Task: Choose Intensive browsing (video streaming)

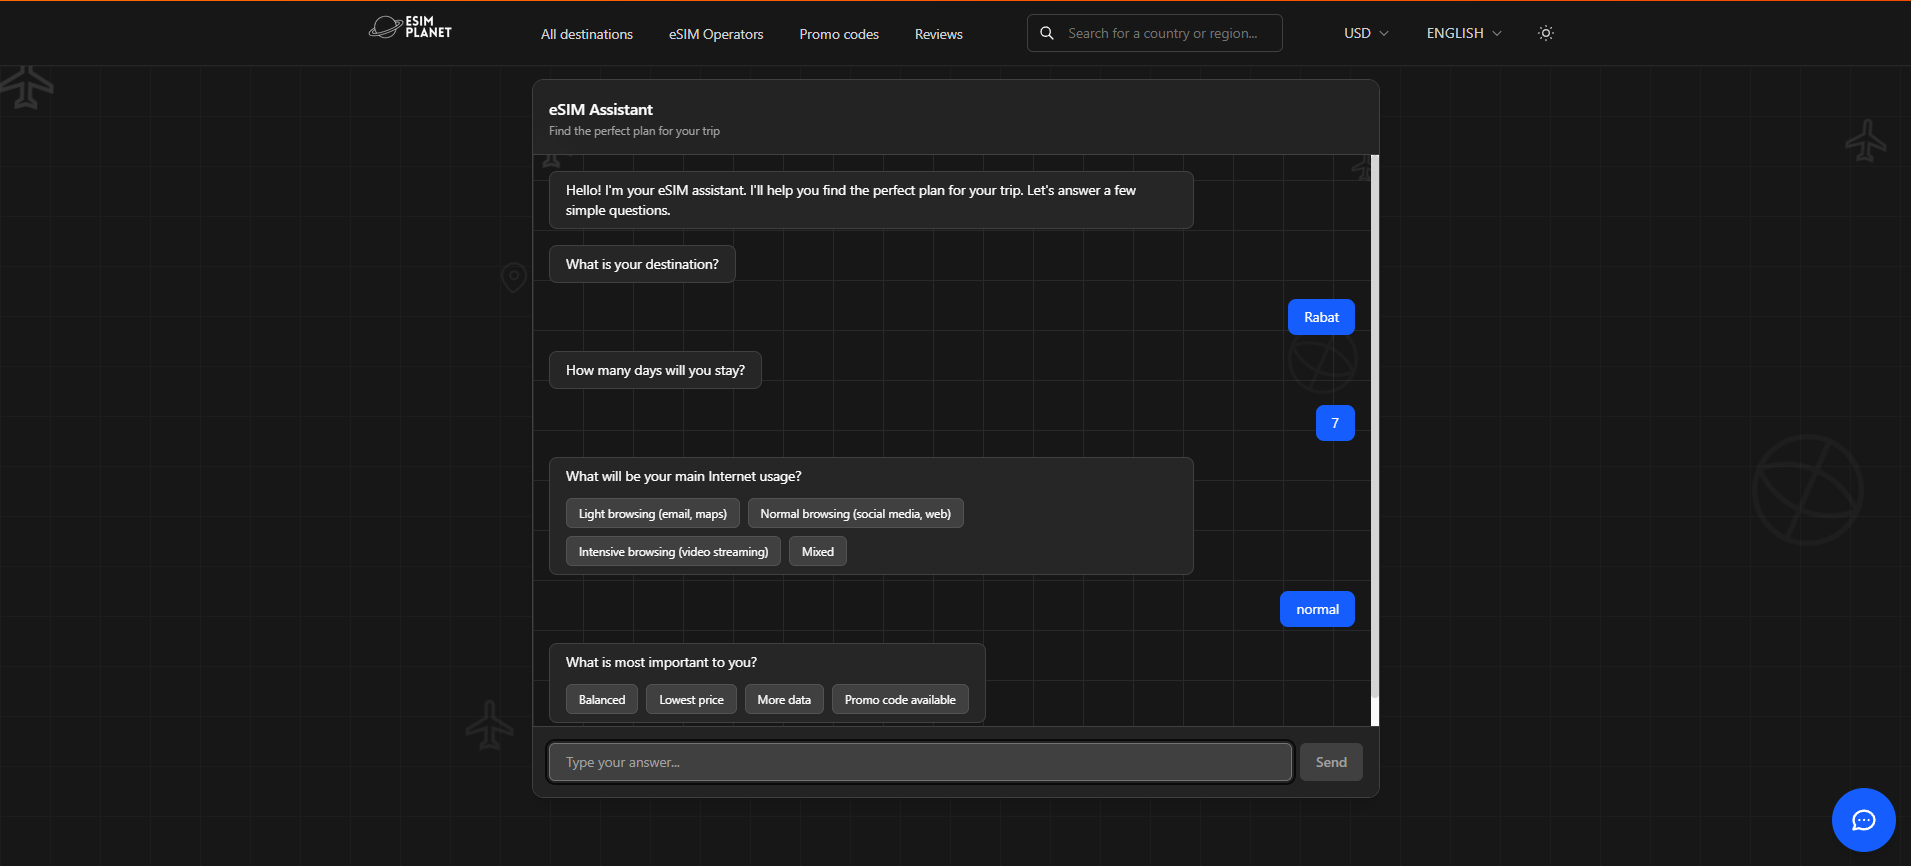Action: coord(673,552)
